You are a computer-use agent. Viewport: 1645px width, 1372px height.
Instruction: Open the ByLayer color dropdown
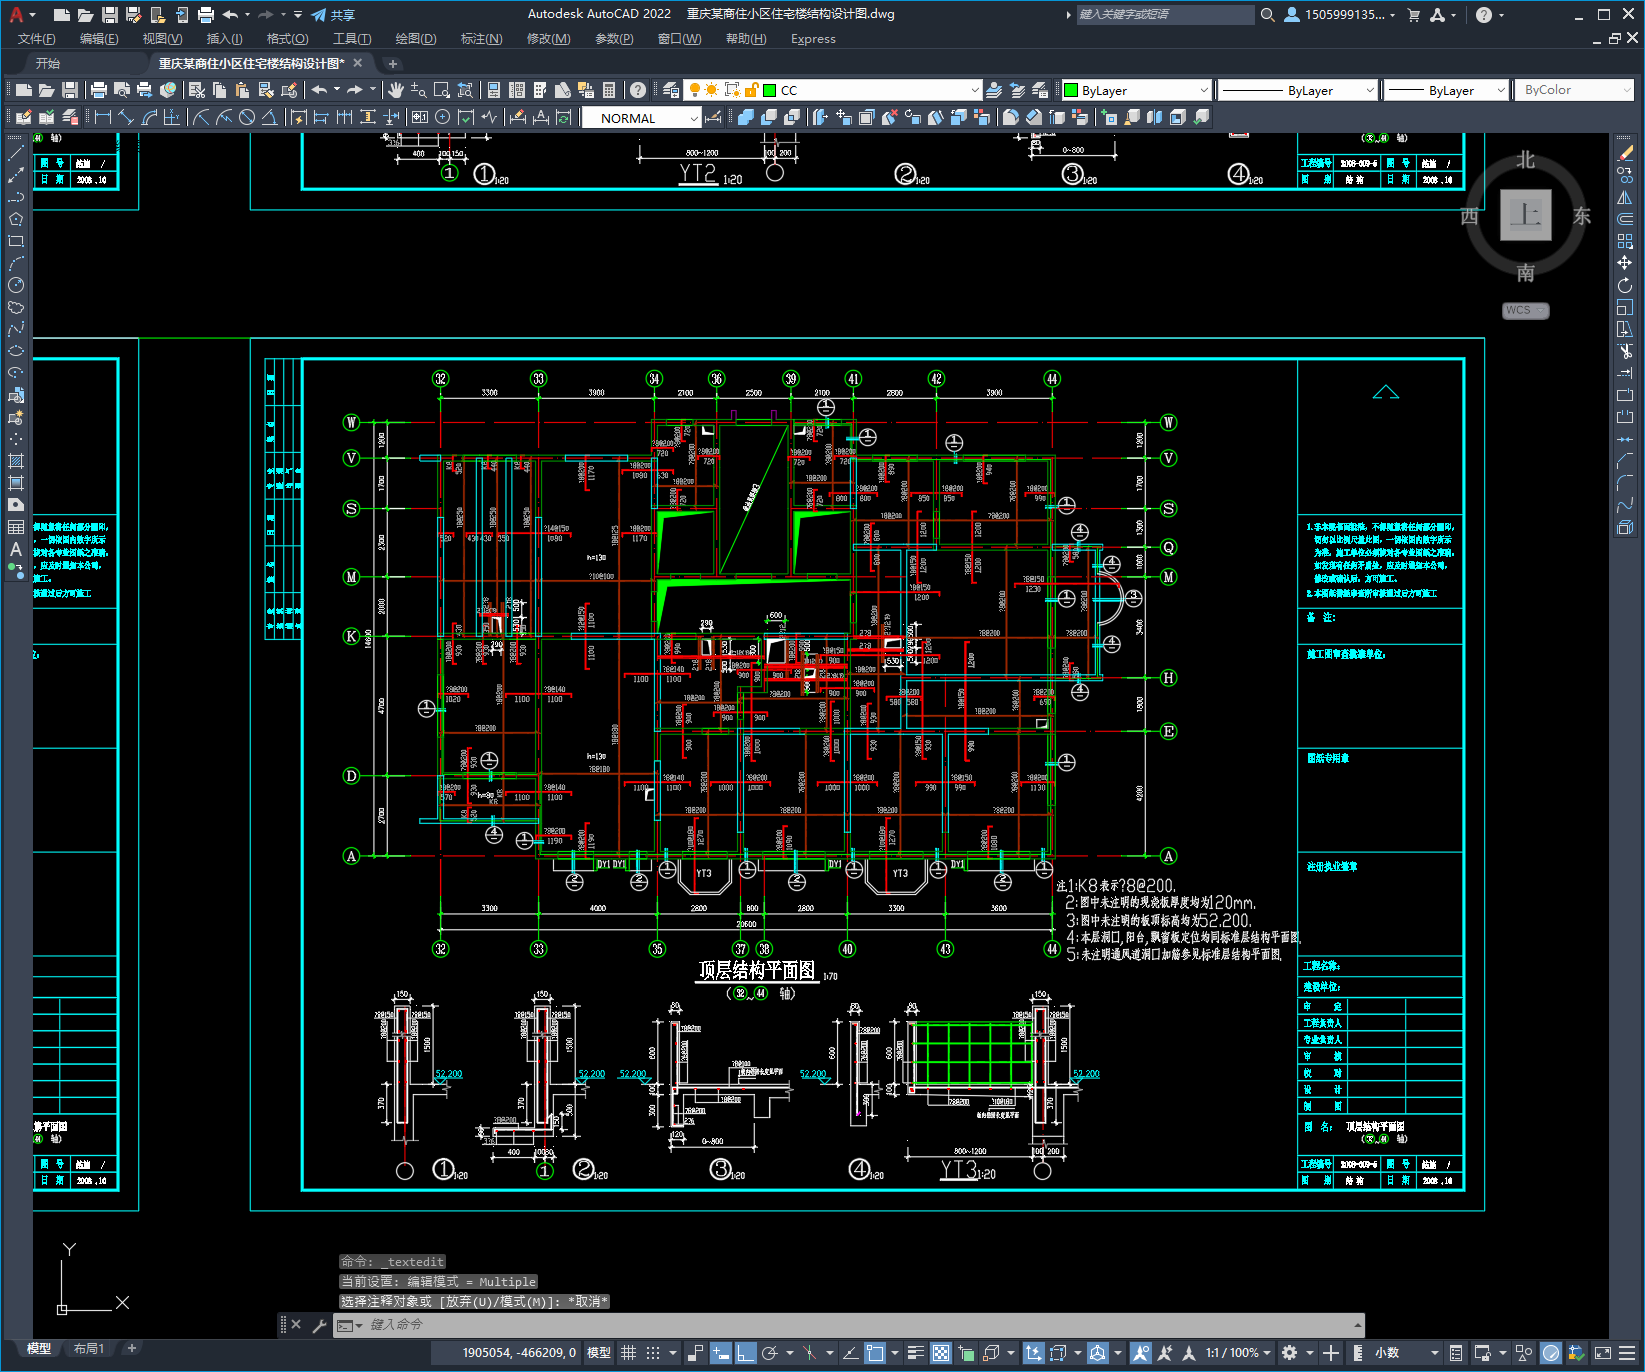point(1203,90)
